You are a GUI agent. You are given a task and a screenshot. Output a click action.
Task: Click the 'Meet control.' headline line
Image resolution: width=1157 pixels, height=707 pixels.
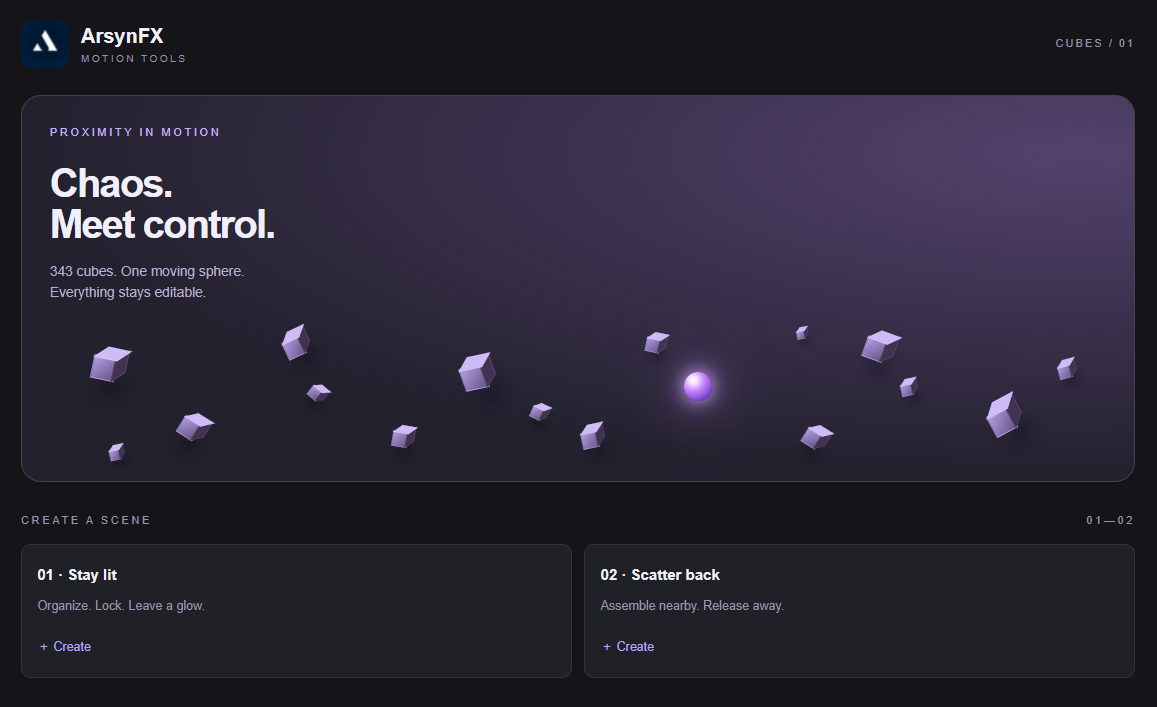click(162, 224)
